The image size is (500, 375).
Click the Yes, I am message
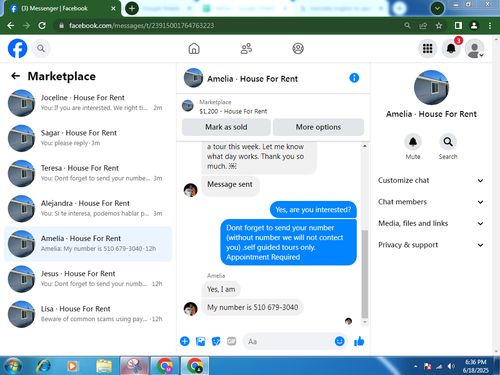coord(221,289)
